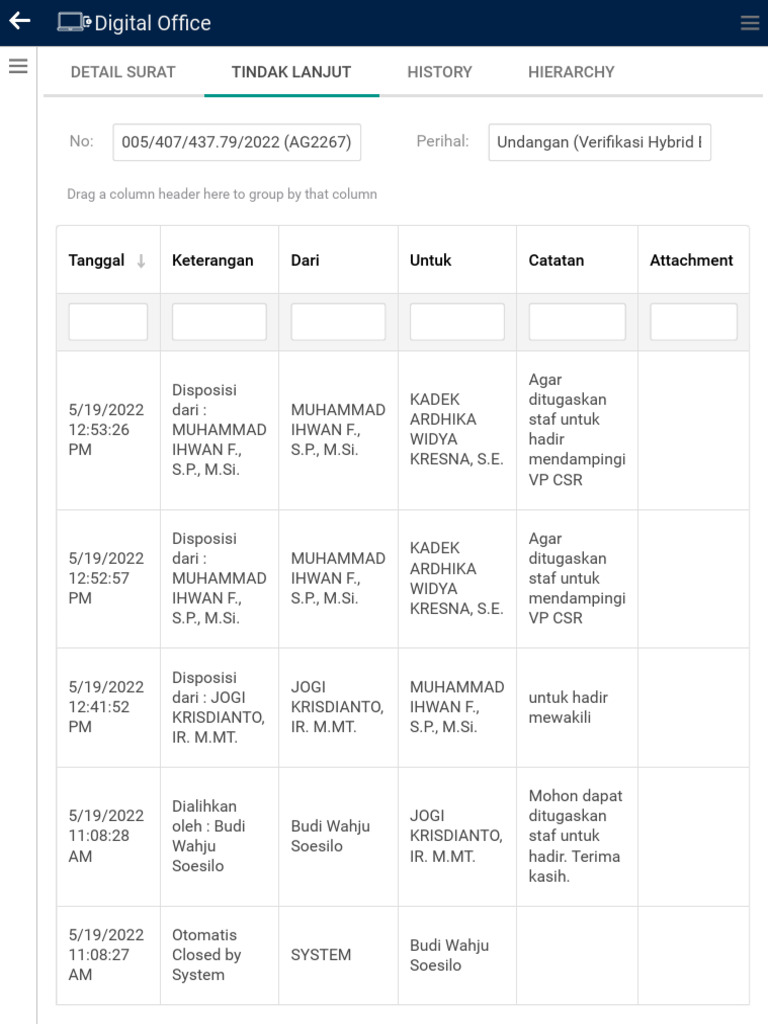Focus the Catatan column filter box
The width and height of the screenshot is (768, 1024).
pos(577,322)
